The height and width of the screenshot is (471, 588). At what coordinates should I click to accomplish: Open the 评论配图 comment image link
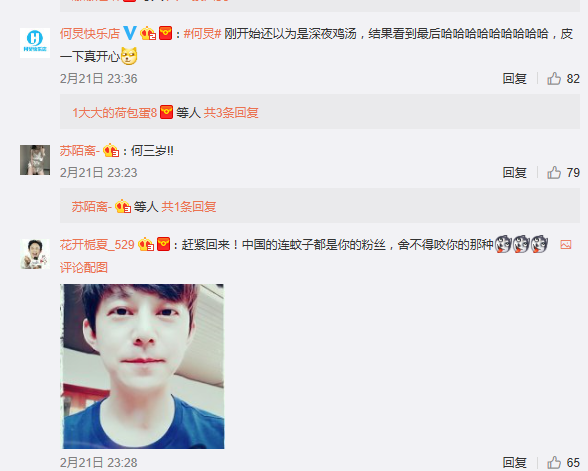84,267
